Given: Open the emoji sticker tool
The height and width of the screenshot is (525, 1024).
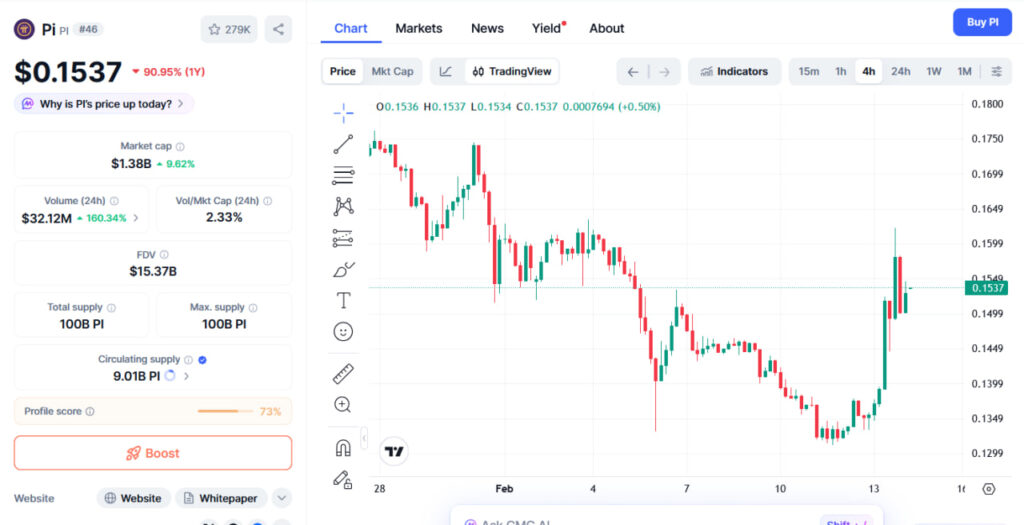Looking at the screenshot, I should [343, 331].
